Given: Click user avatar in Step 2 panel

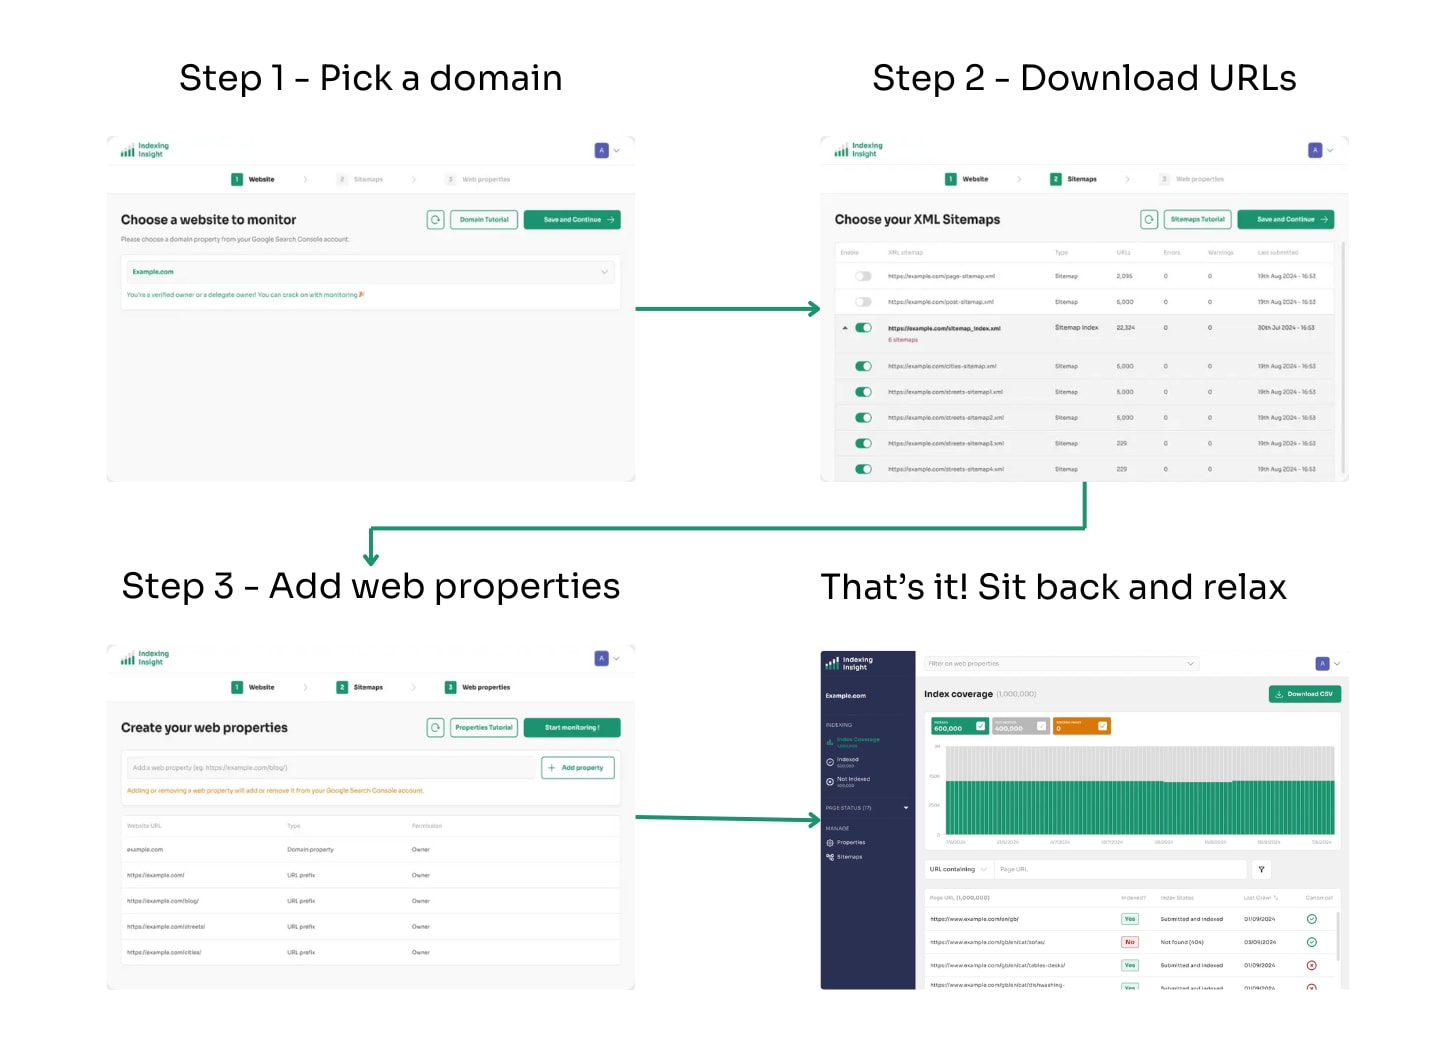Looking at the screenshot, I should [1315, 150].
